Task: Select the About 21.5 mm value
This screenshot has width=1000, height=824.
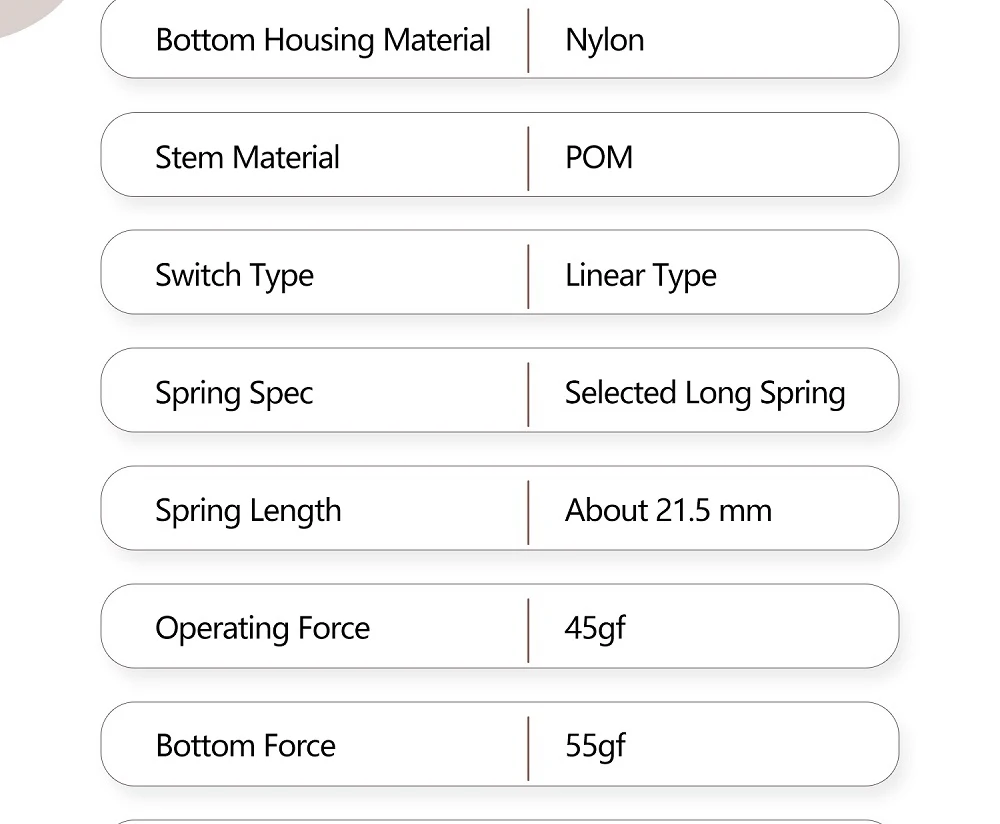Action: click(668, 511)
